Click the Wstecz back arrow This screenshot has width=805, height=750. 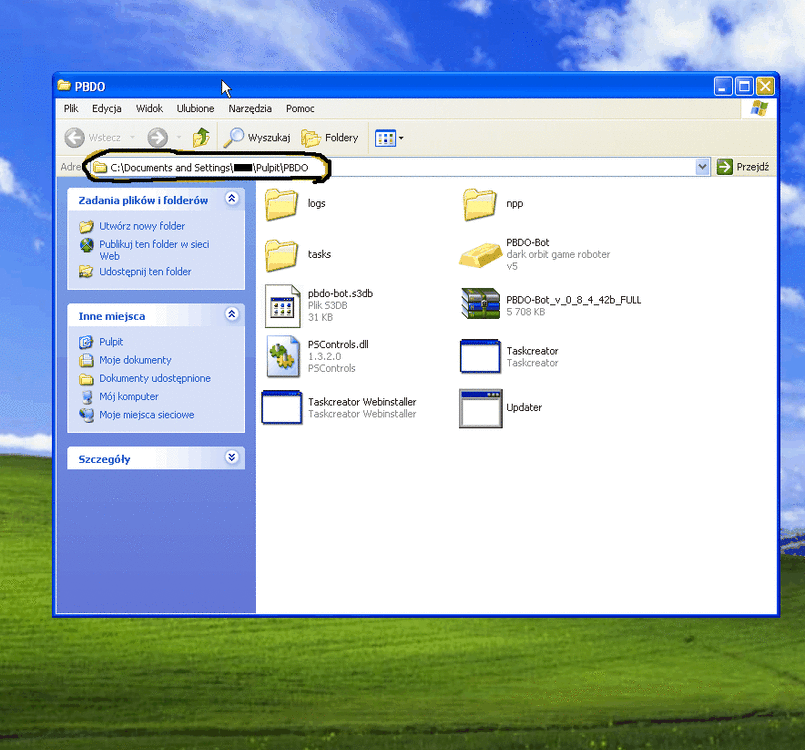[x=74, y=138]
